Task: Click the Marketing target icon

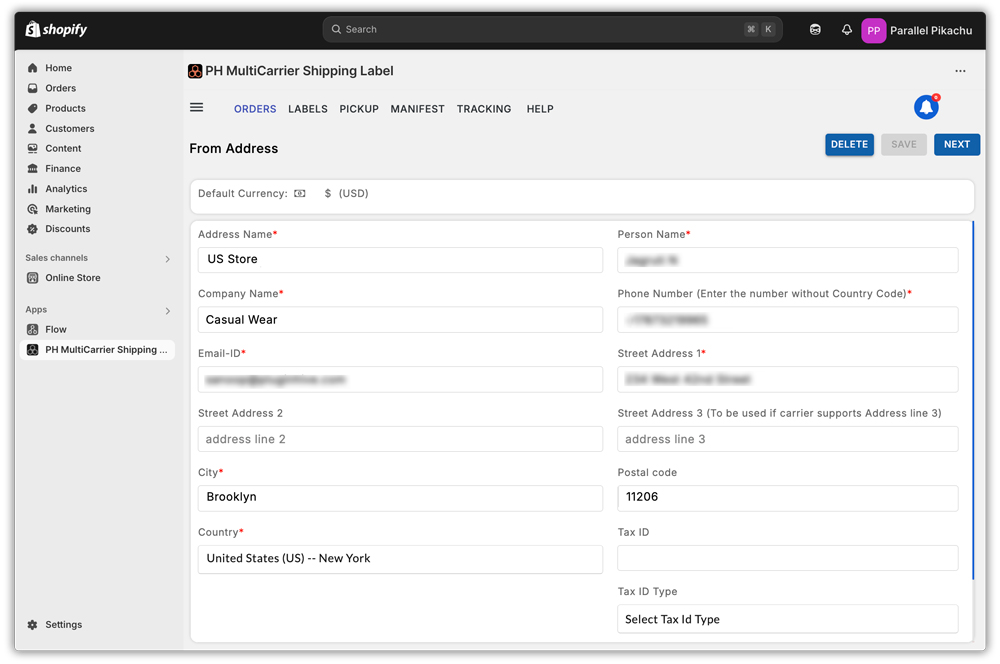Action: pos(33,209)
